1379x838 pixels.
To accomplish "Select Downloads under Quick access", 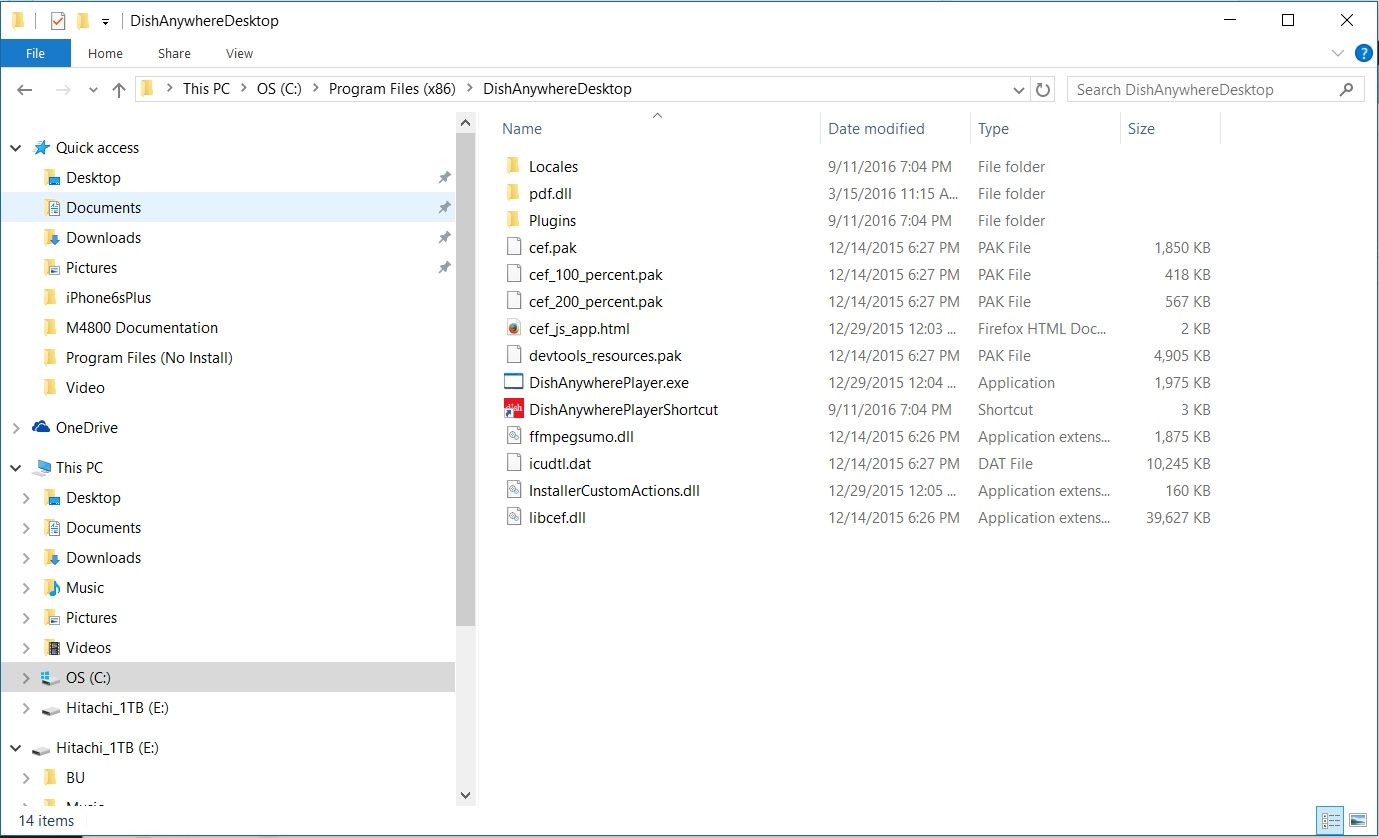I will (103, 238).
